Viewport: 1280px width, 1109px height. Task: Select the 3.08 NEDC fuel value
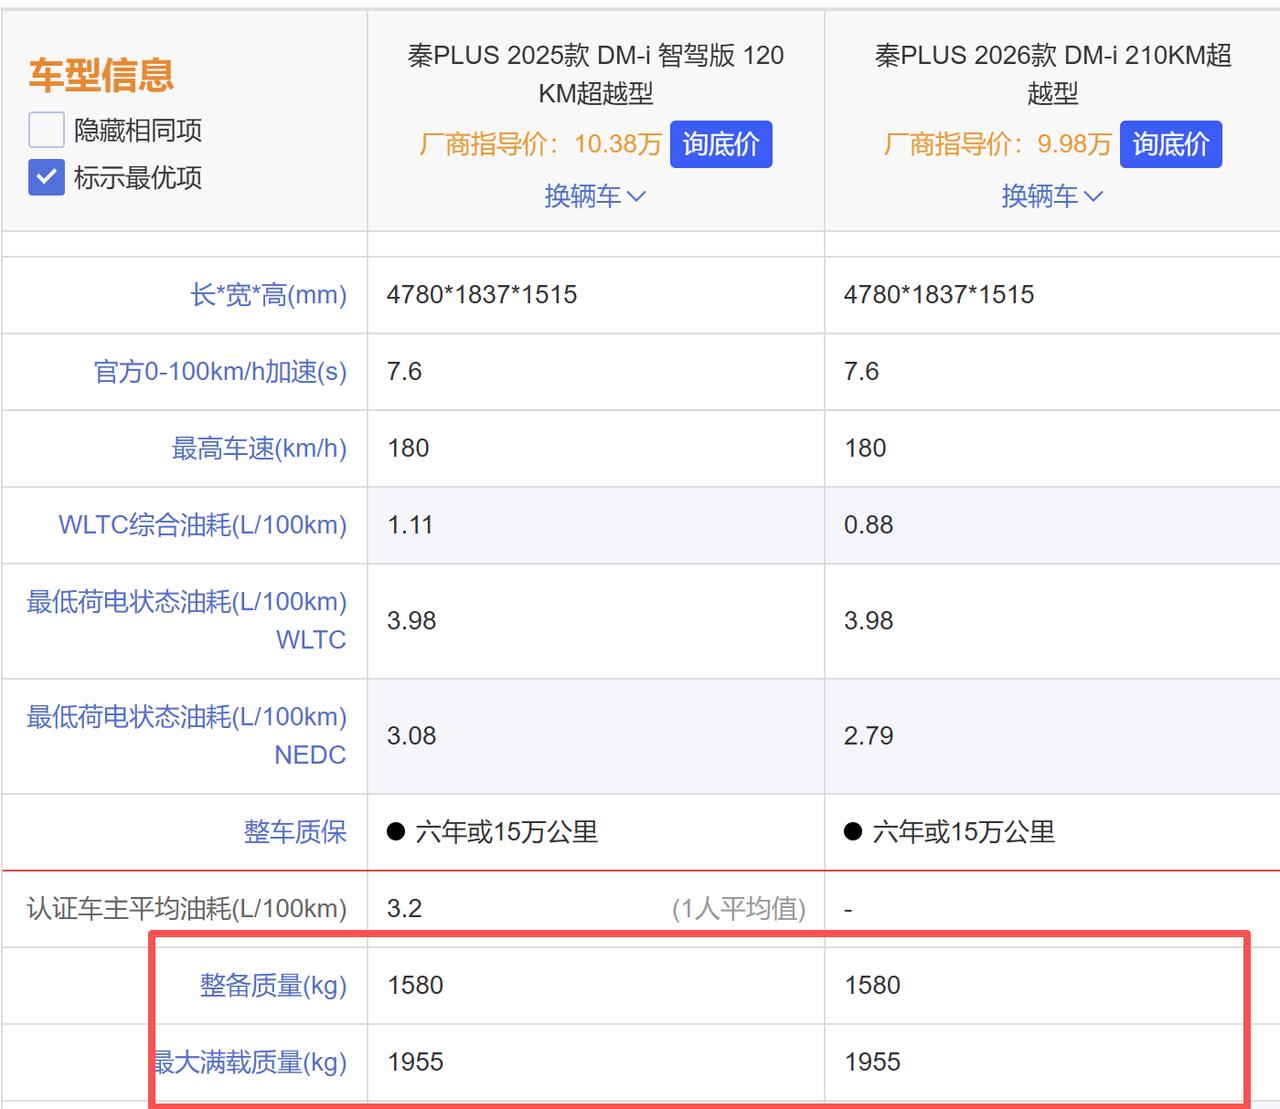click(411, 736)
